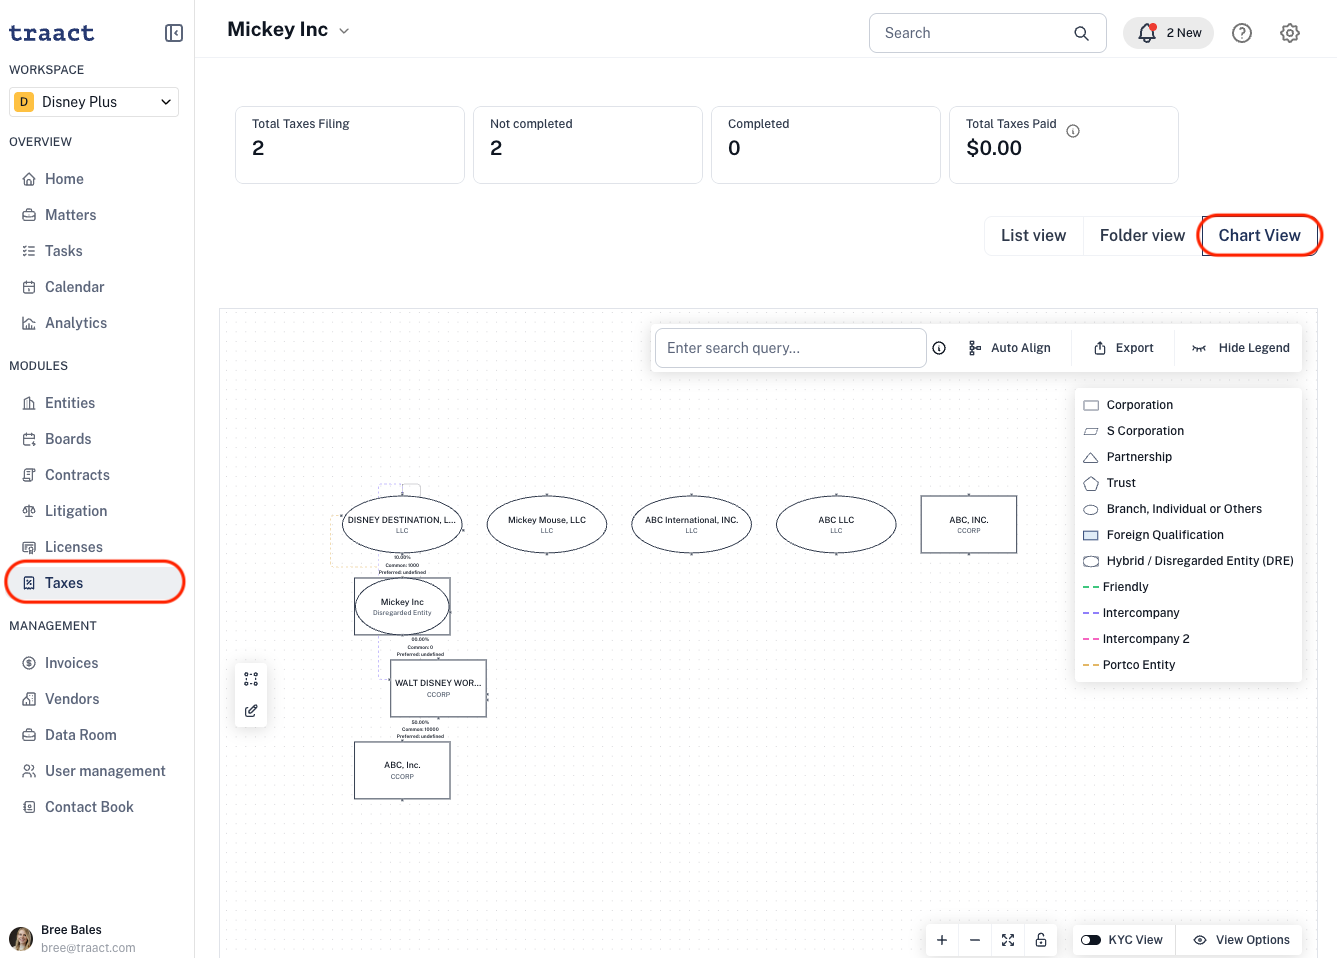This screenshot has height=958, width=1337.
Task: Click Trust in the legend
Action: pos(1121,483)
